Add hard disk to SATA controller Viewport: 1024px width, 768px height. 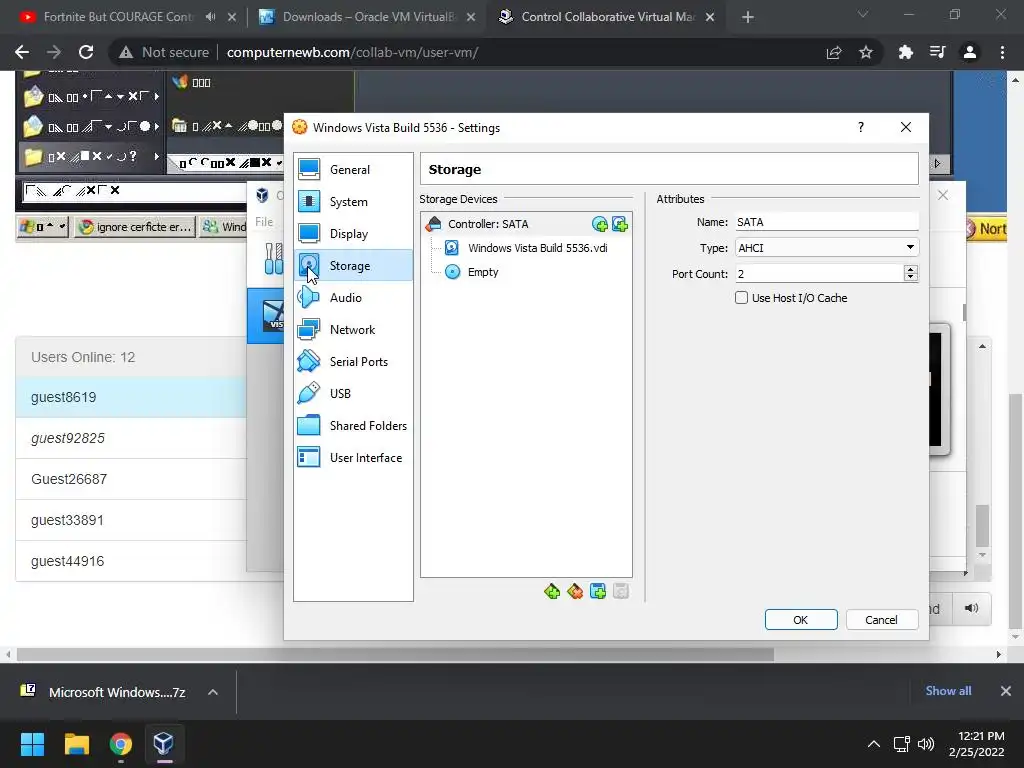(620, 225)
